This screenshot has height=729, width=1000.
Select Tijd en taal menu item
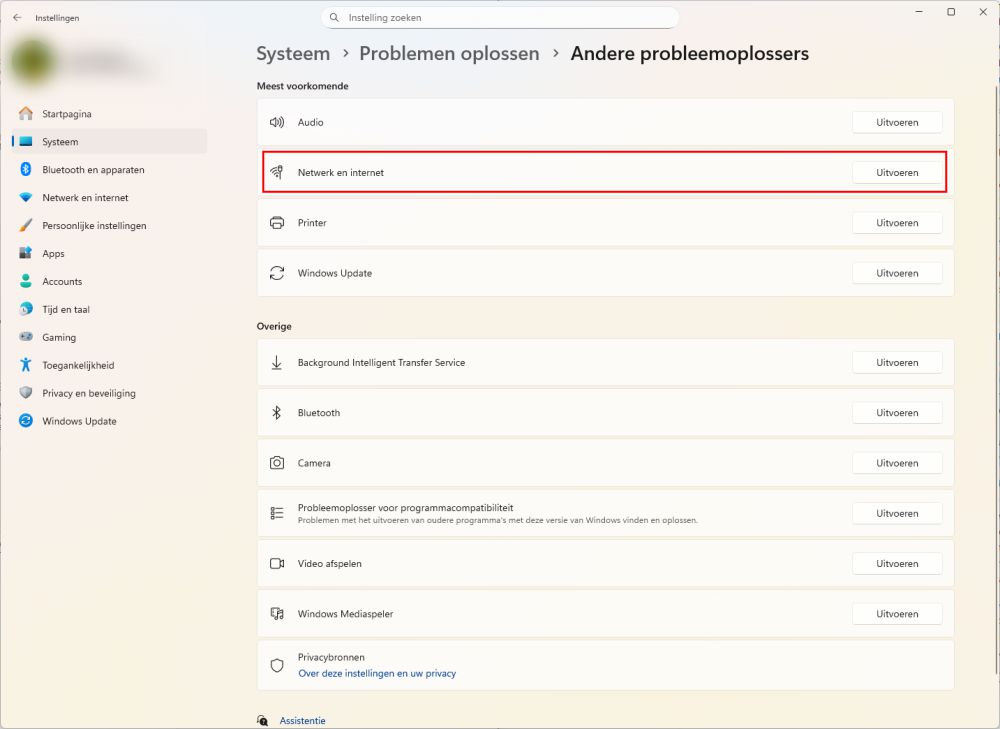point(66,310)
